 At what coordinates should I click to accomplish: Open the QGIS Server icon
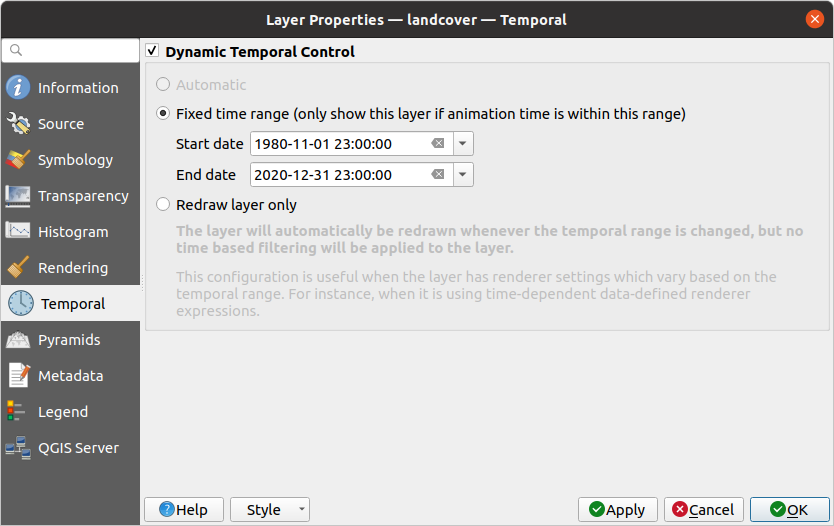(18, 448)
